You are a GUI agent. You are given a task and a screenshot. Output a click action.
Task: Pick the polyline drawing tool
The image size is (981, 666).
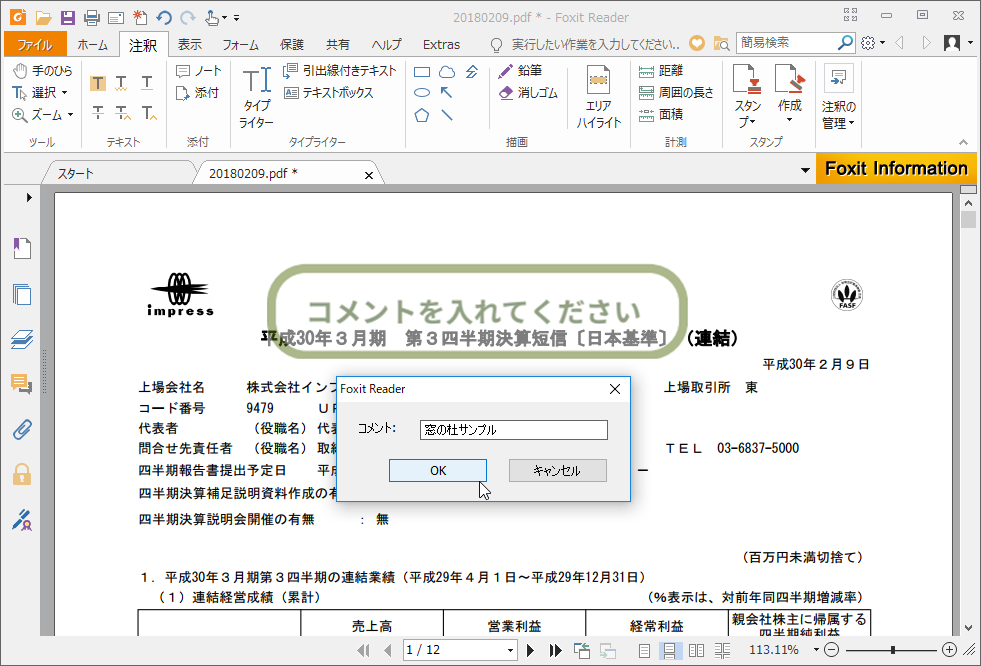(x=472, y=72)
